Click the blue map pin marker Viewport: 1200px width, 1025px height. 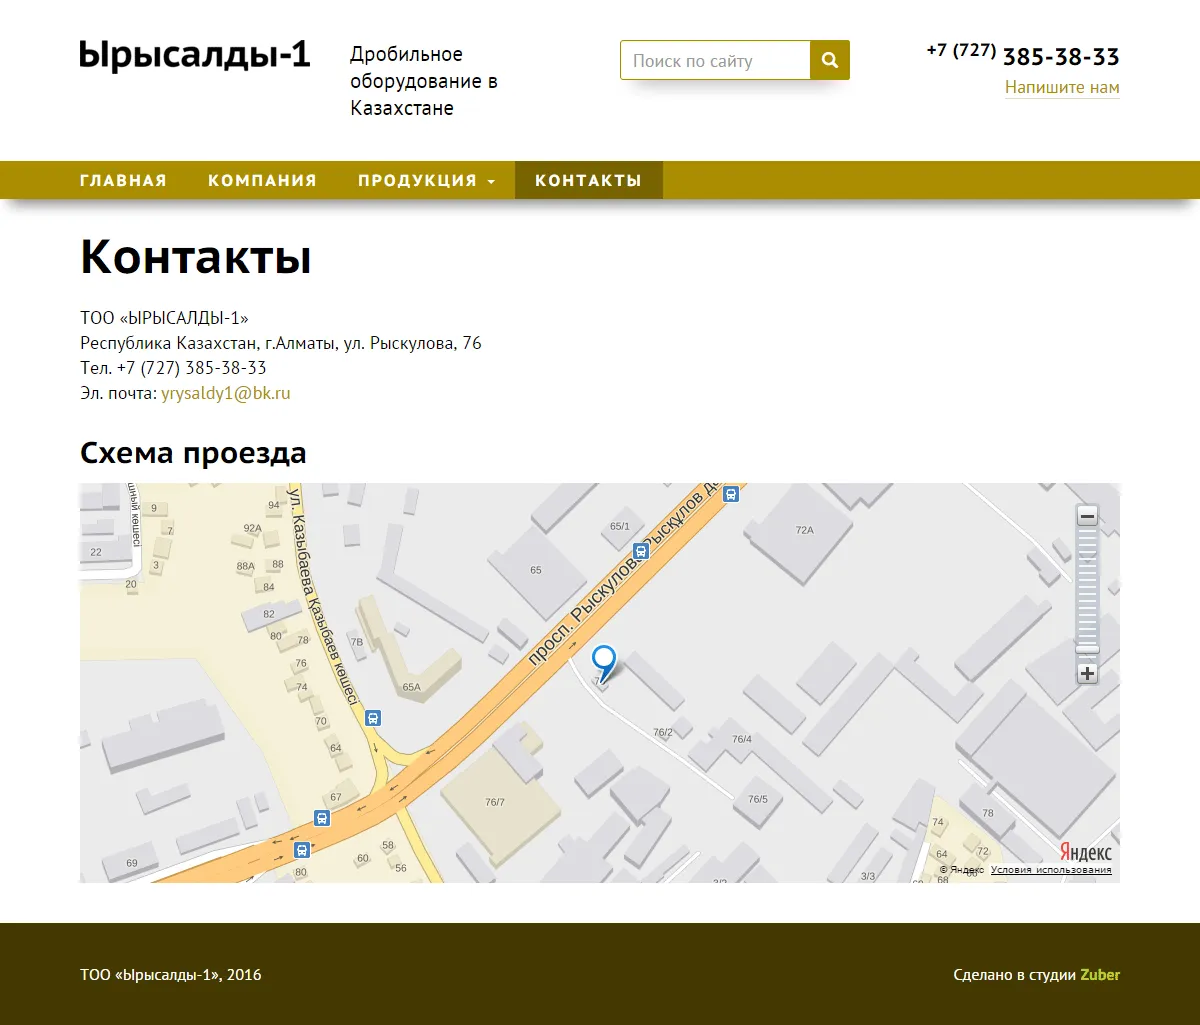pos(604,663)
